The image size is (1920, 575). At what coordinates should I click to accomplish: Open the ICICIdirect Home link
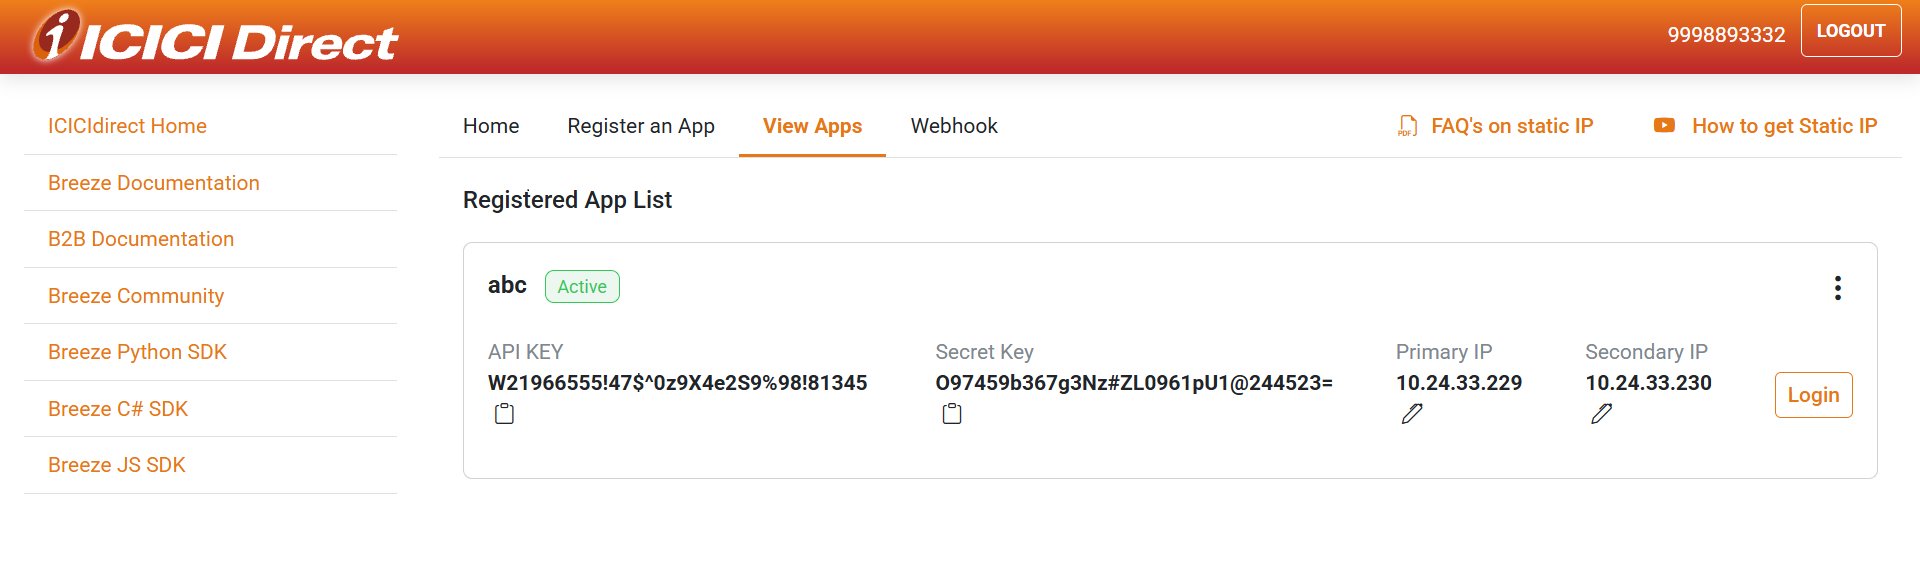click(127, 126)
